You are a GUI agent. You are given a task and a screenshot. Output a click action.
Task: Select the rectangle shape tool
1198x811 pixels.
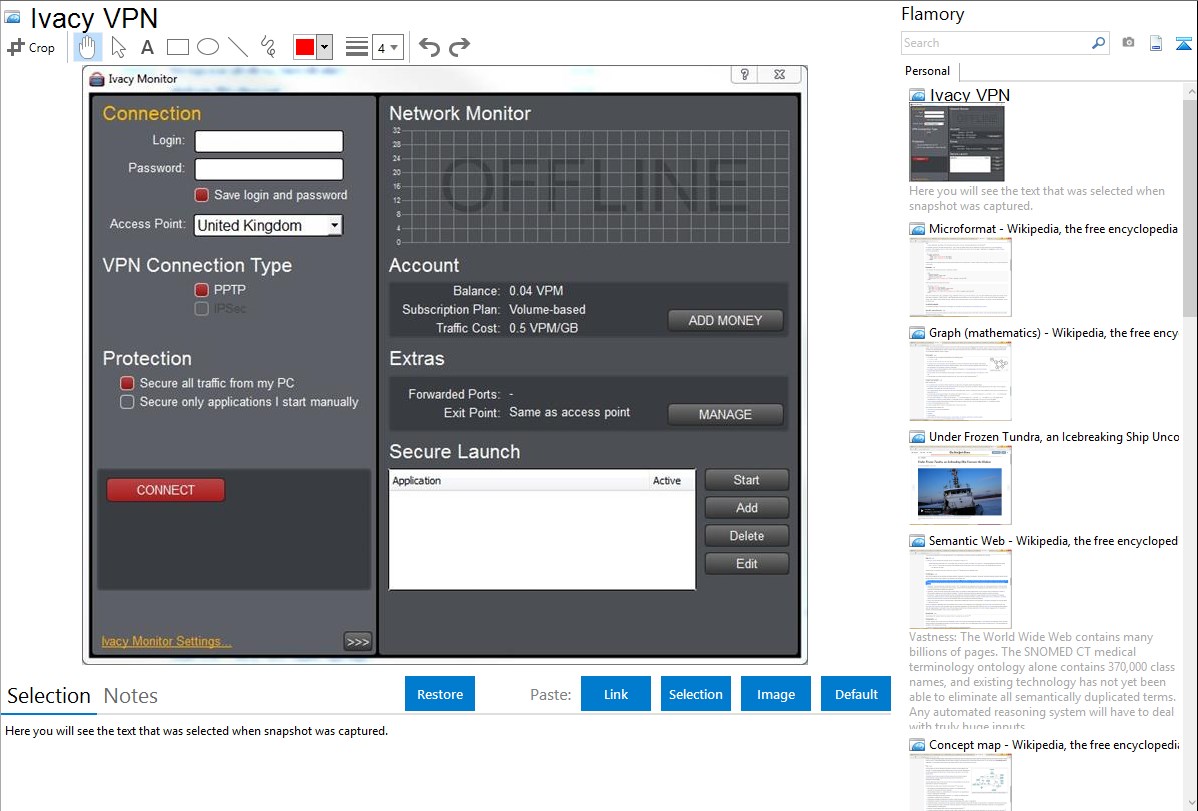pos(178,47)
